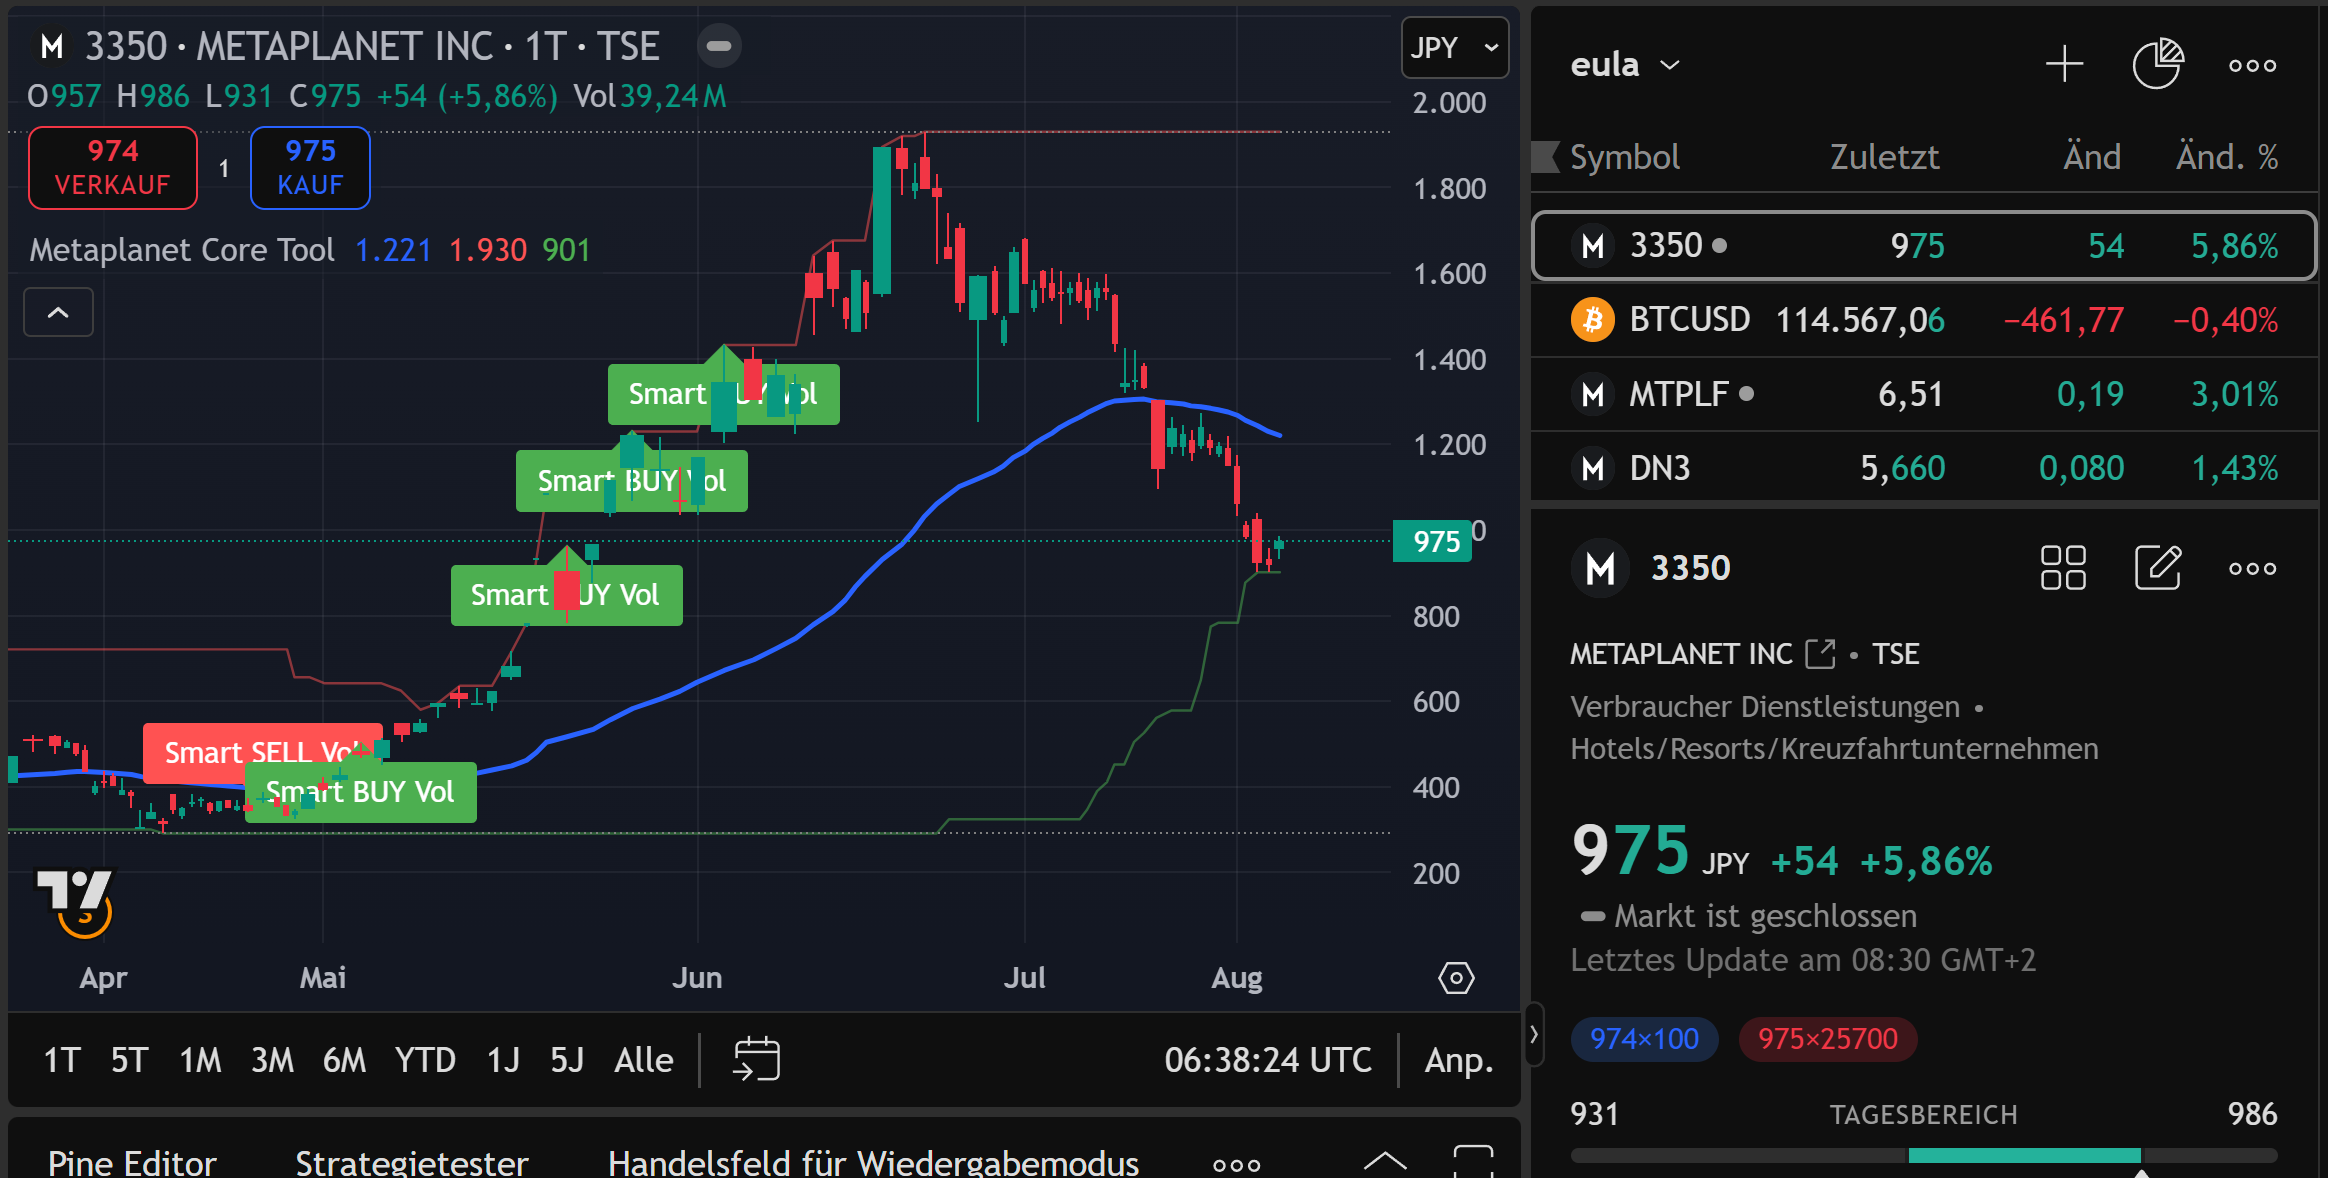Set the chart range to 5T
This screenshot has height=1178, width=2328.
pos(129,1060)
